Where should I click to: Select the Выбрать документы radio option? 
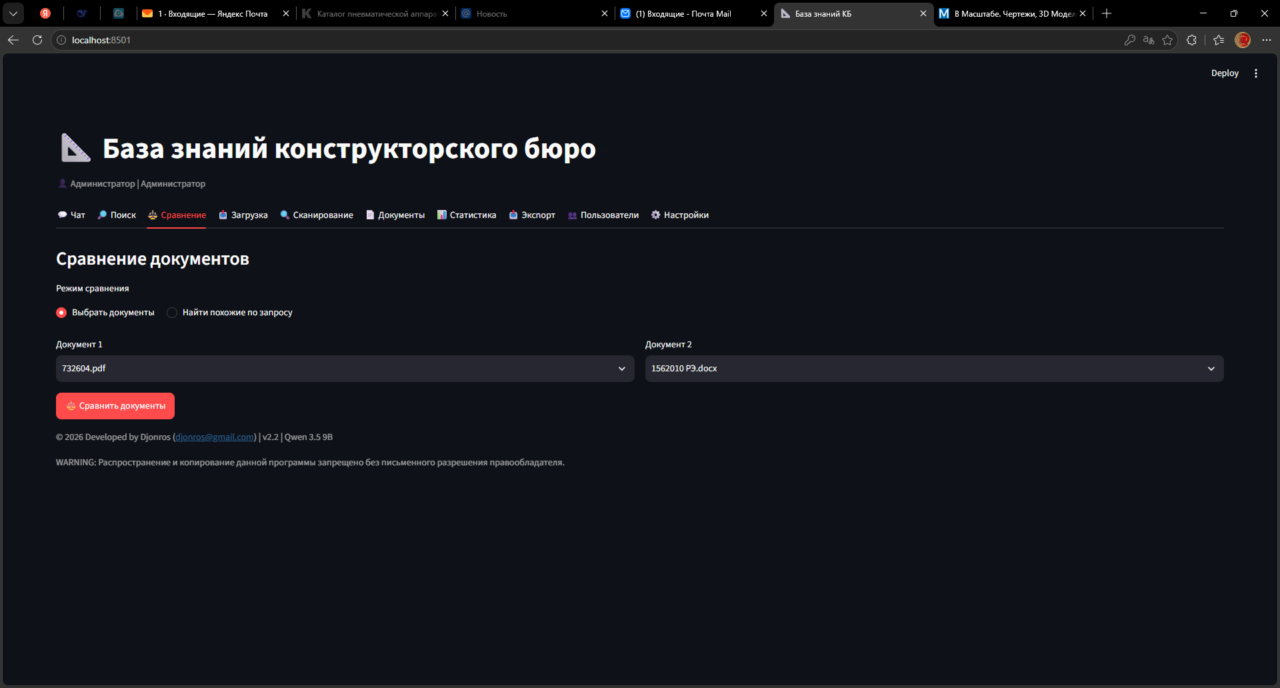[105, 312]
